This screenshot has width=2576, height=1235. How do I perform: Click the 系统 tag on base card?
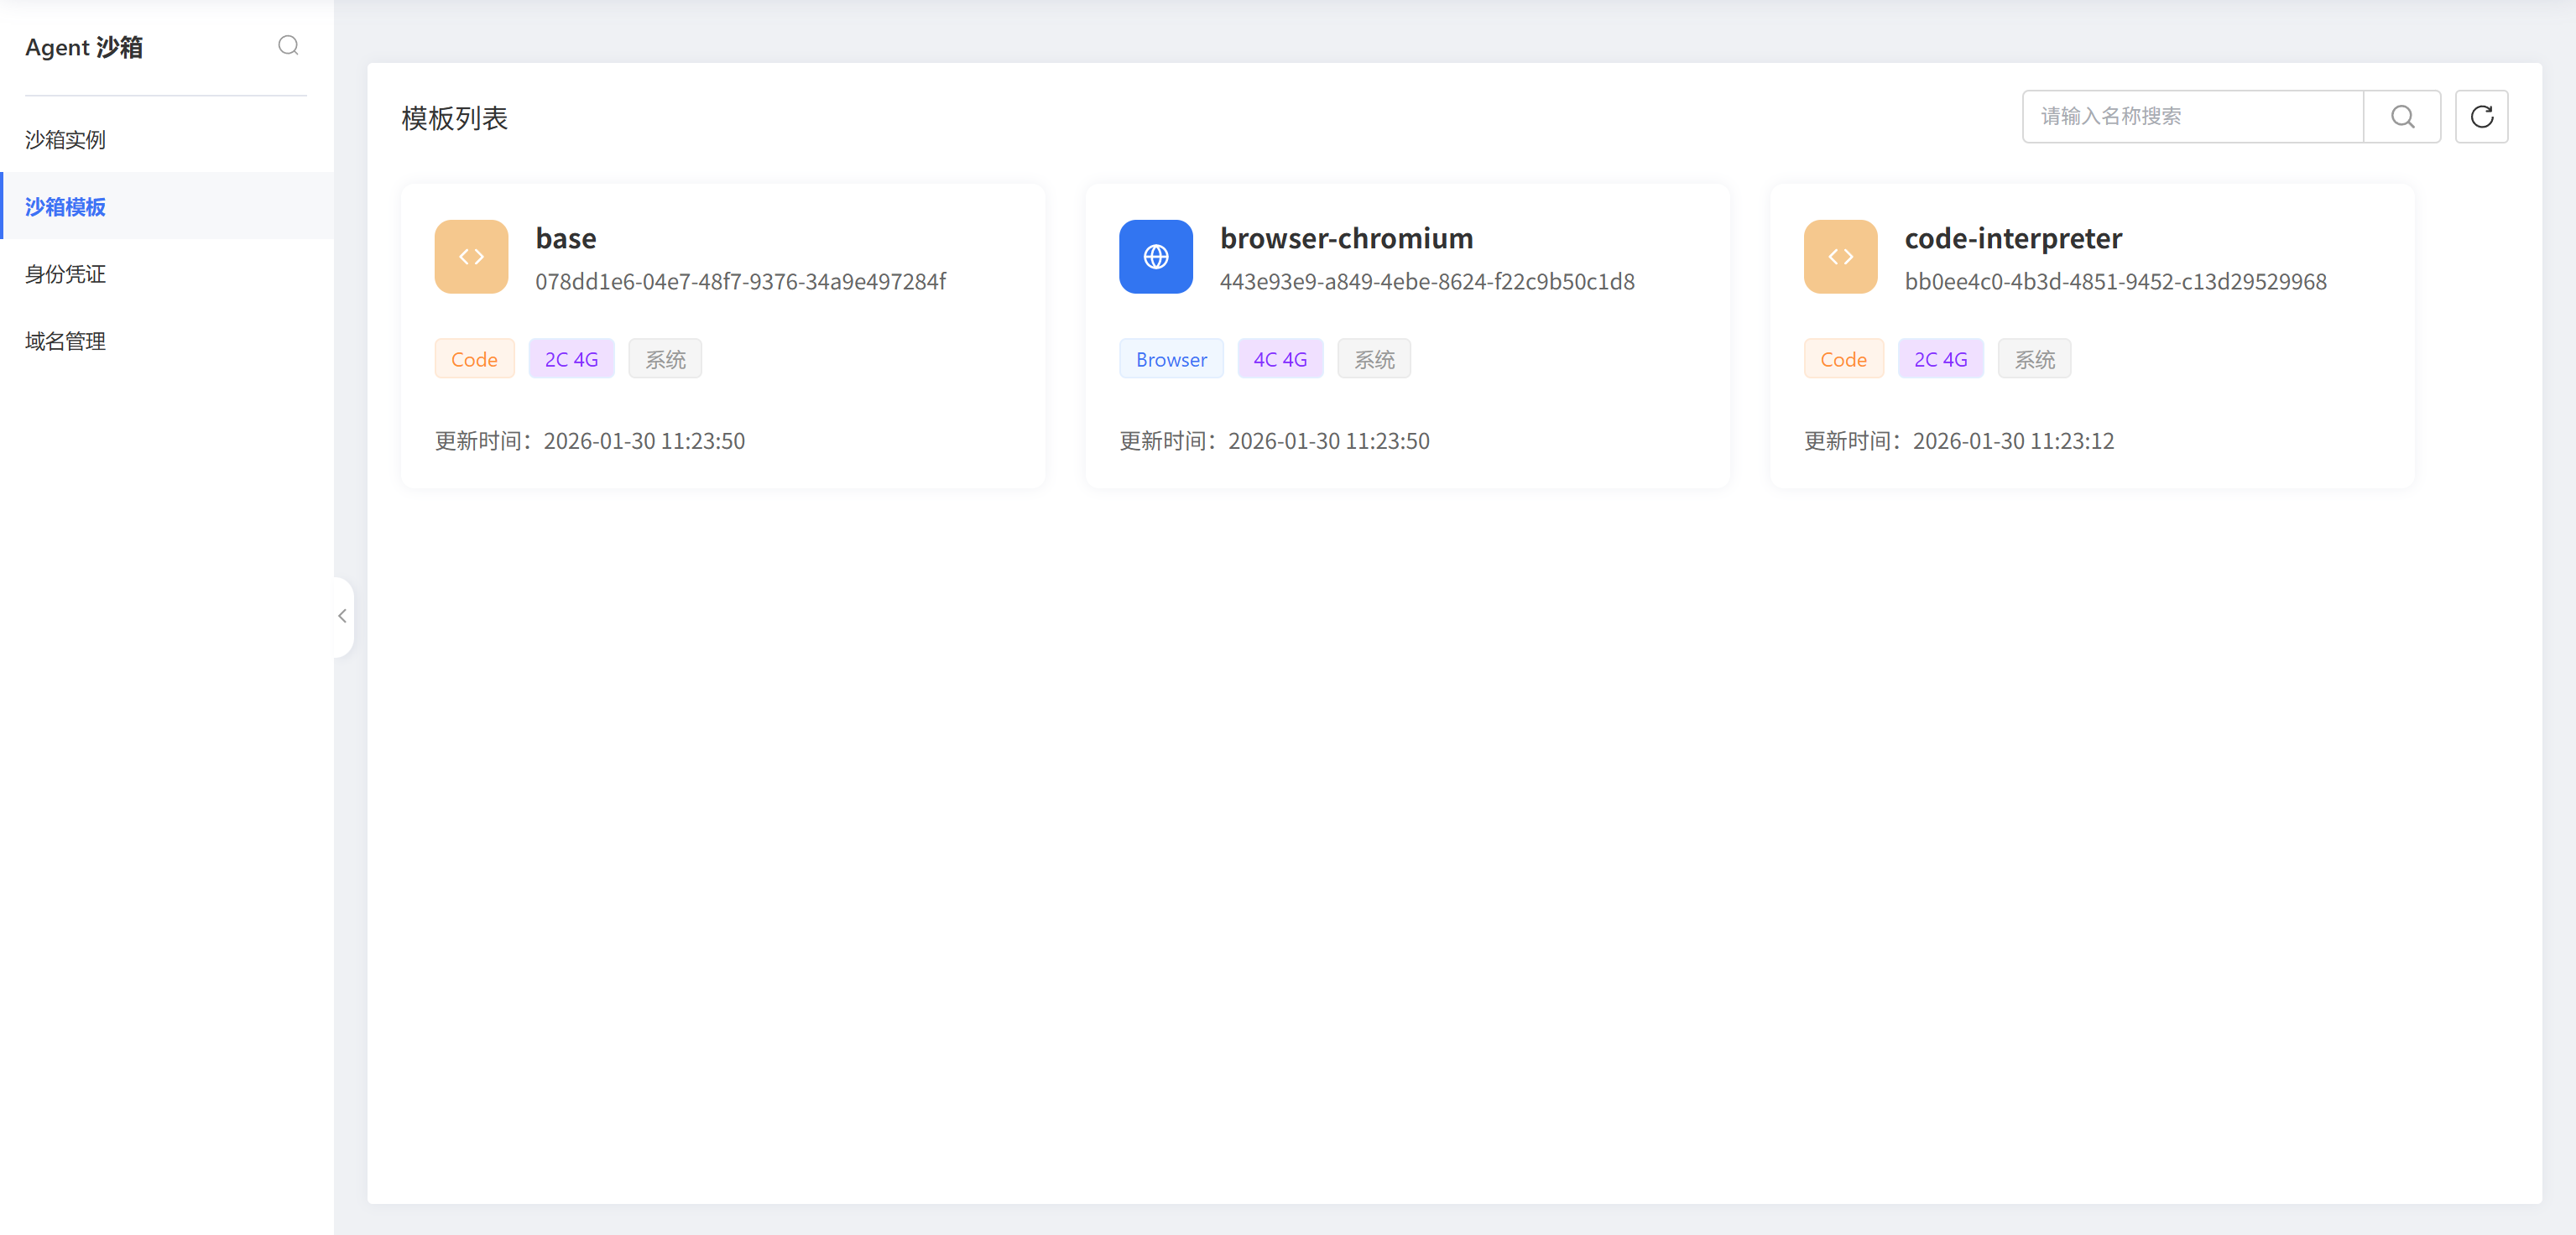coord(665,359)
